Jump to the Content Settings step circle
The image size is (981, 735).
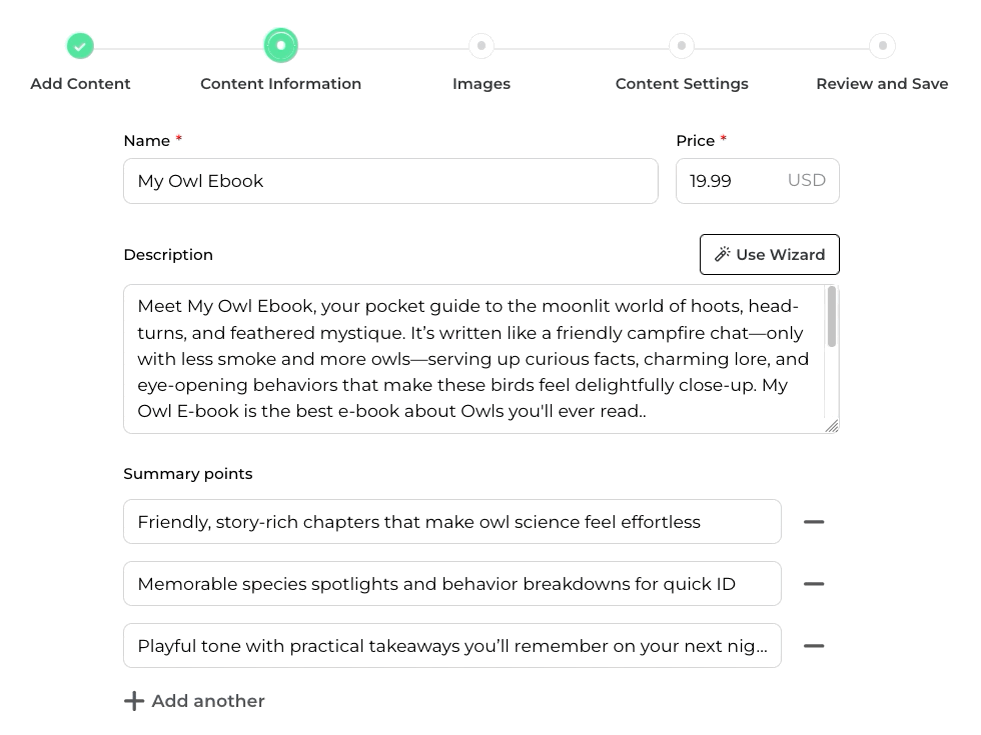click(x=681, y=46)
